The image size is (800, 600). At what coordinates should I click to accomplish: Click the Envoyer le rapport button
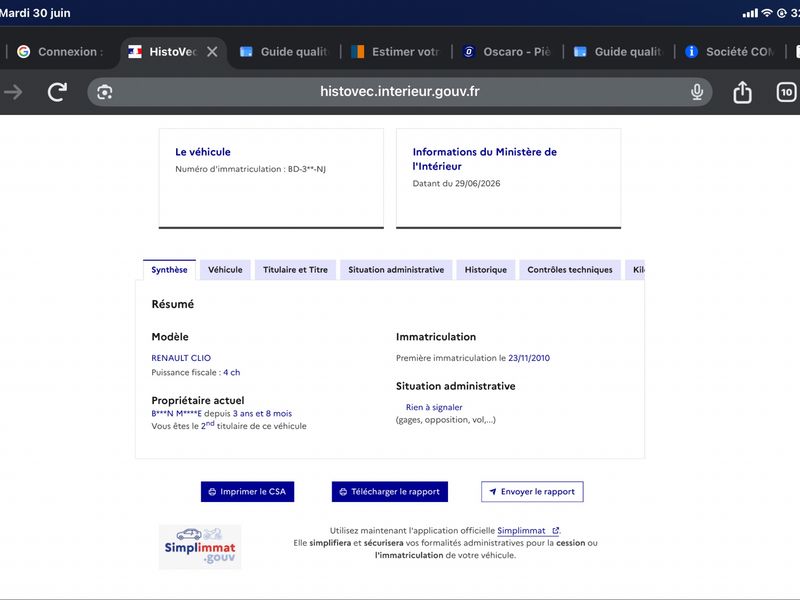point(532,492)
